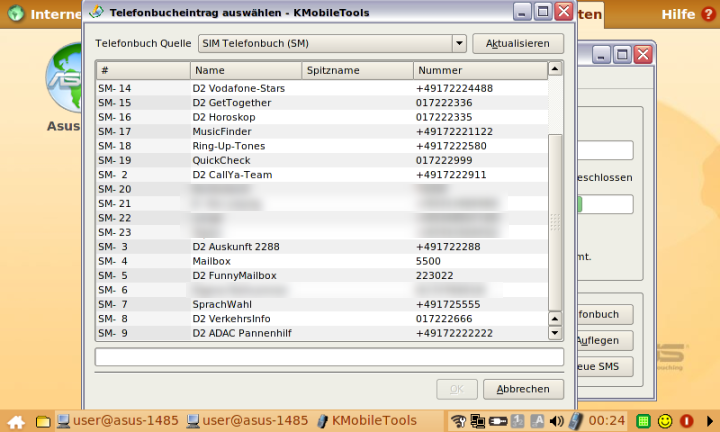Click the KMobileTools title bar icon
This screenshot has width=720, height=432.
point(96,12)
